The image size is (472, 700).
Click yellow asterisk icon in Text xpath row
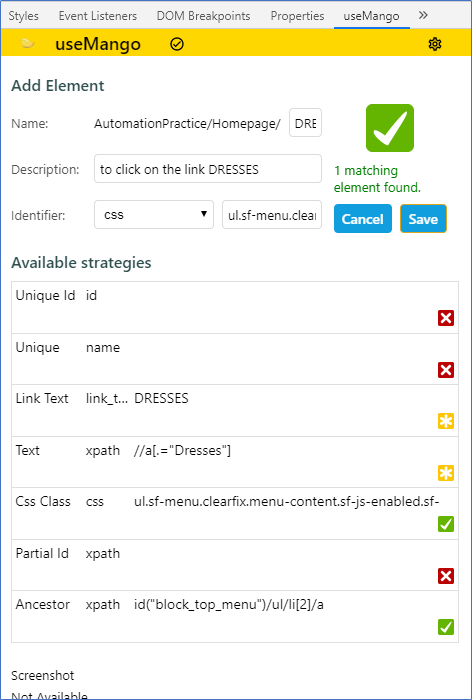(446, 473)
